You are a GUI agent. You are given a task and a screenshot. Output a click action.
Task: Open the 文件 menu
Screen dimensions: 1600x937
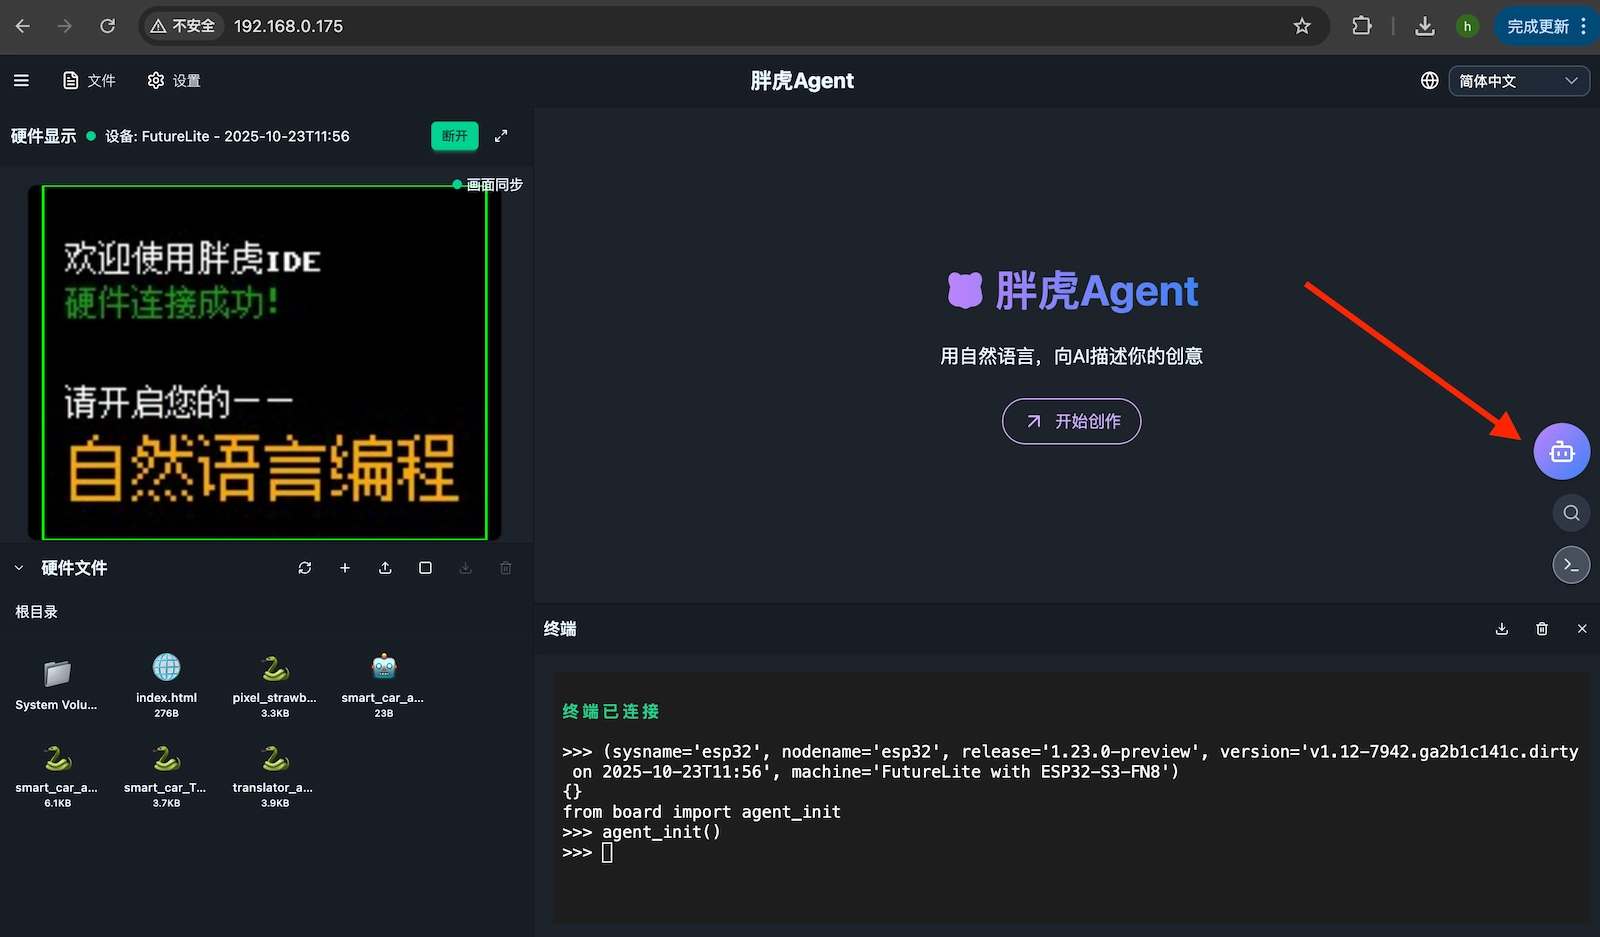tap(89, 80)
